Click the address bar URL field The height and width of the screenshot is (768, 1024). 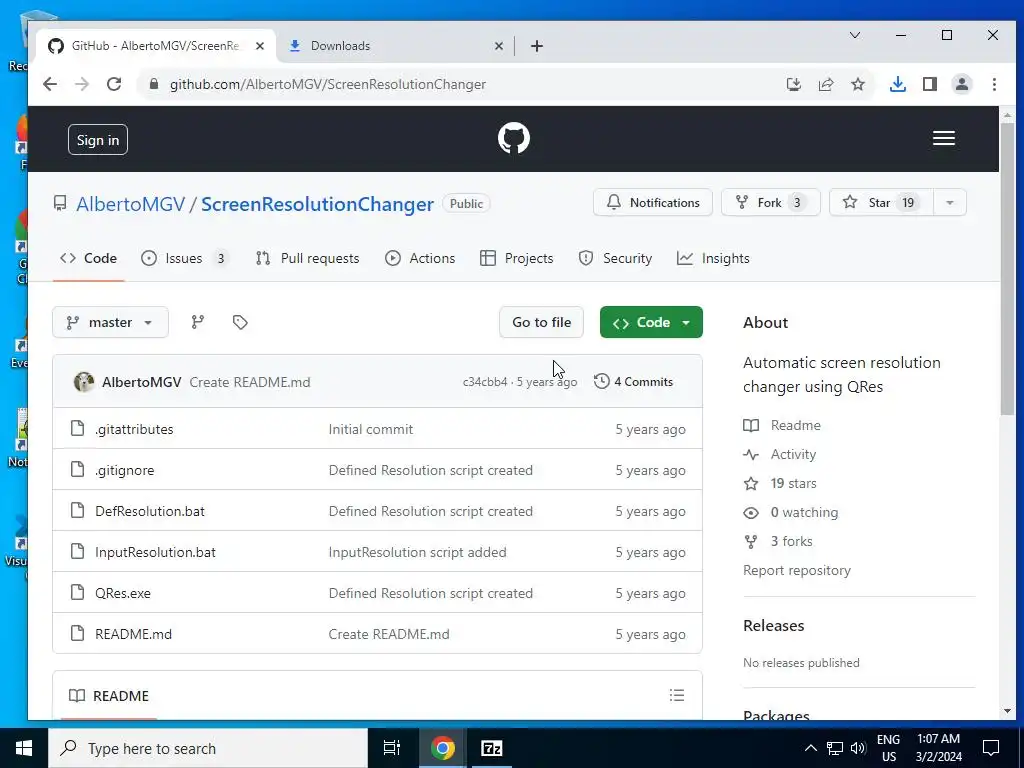[x=457, y=84]
